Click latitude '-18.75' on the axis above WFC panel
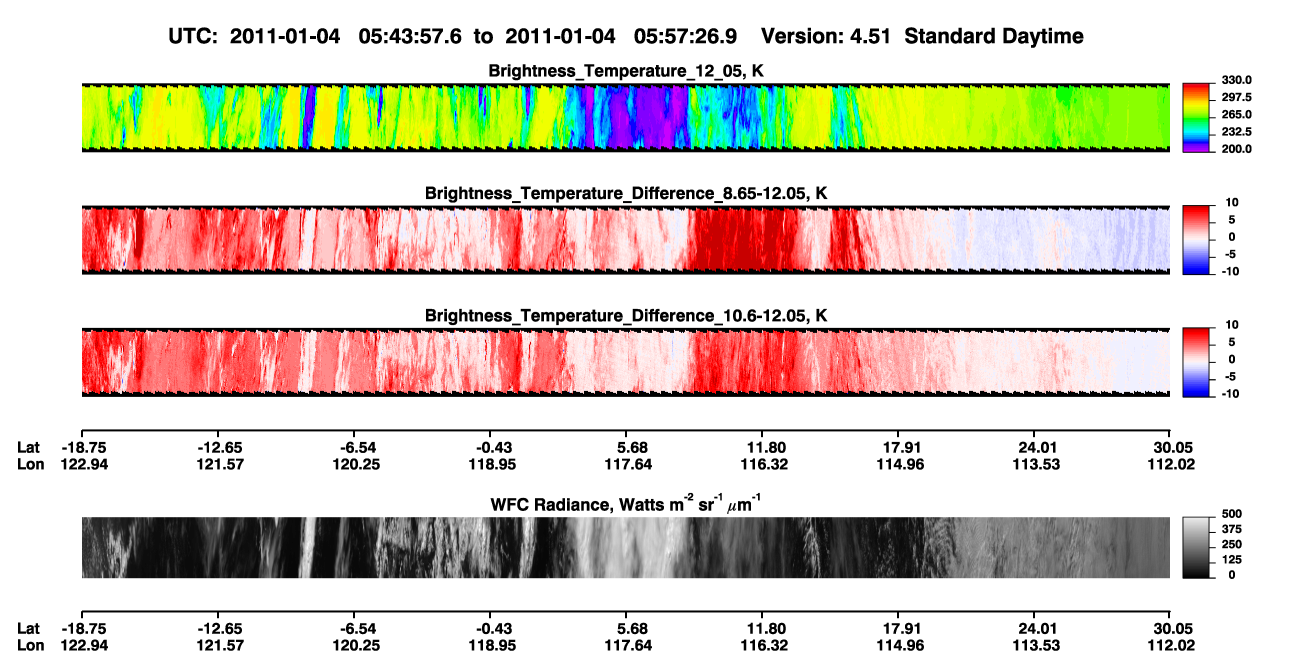Screen dimensions: 1300x667 coord(82,448)
